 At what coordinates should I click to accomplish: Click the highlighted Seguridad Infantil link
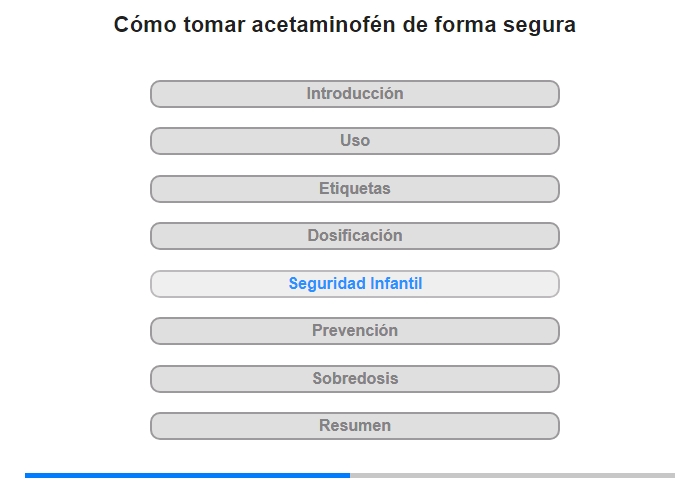[x=355, y=284]
